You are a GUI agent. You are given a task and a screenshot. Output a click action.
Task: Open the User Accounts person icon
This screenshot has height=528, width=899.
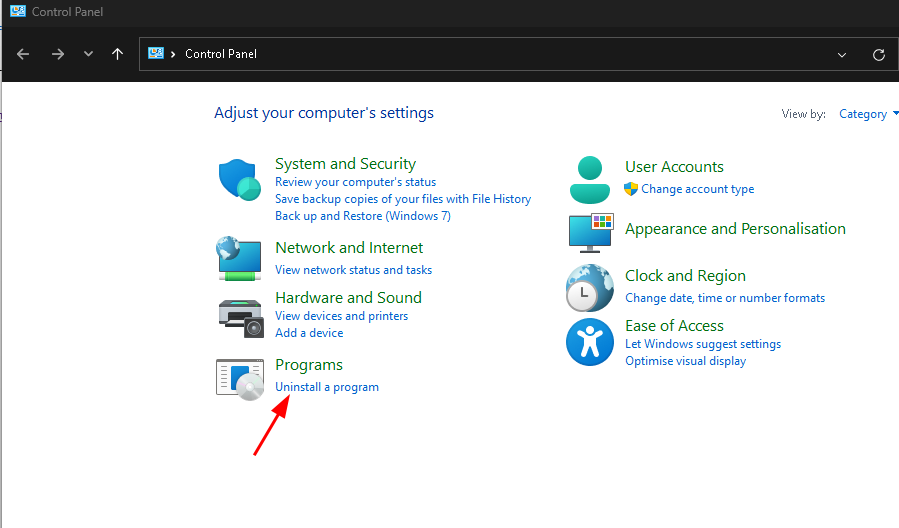589,180
